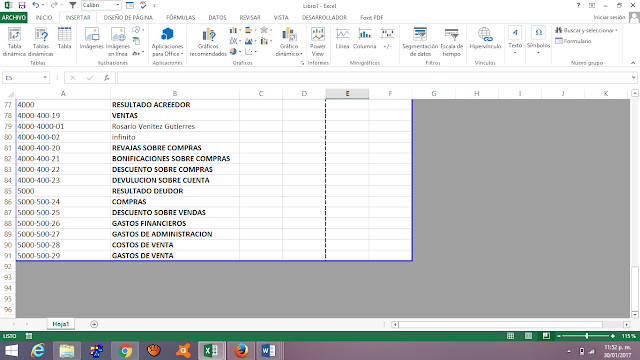Open Tablas dinámicas recomendadas

[x=41, y=42]
